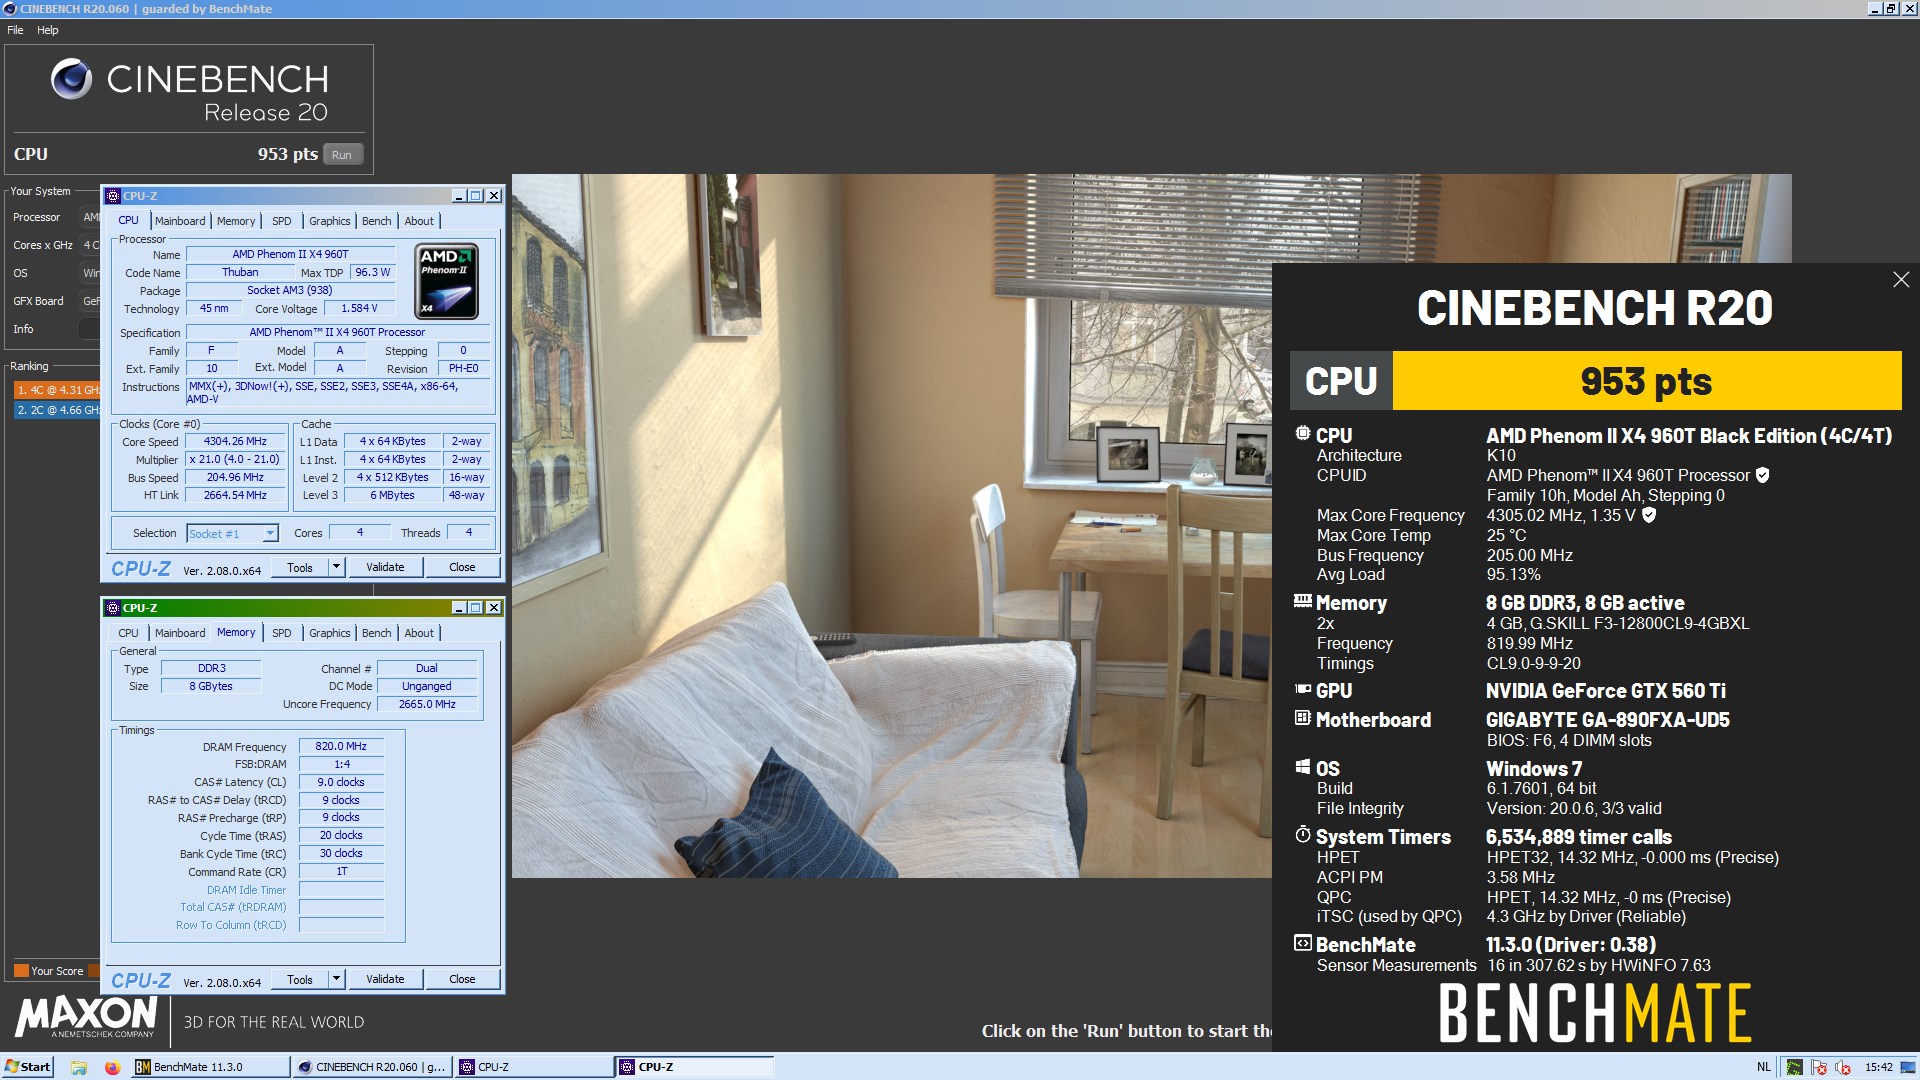The height and width of the screenshot is (1080, 1920).
Task: Click the Cinebench title bar app icon
Action: [x=10, y=9]
